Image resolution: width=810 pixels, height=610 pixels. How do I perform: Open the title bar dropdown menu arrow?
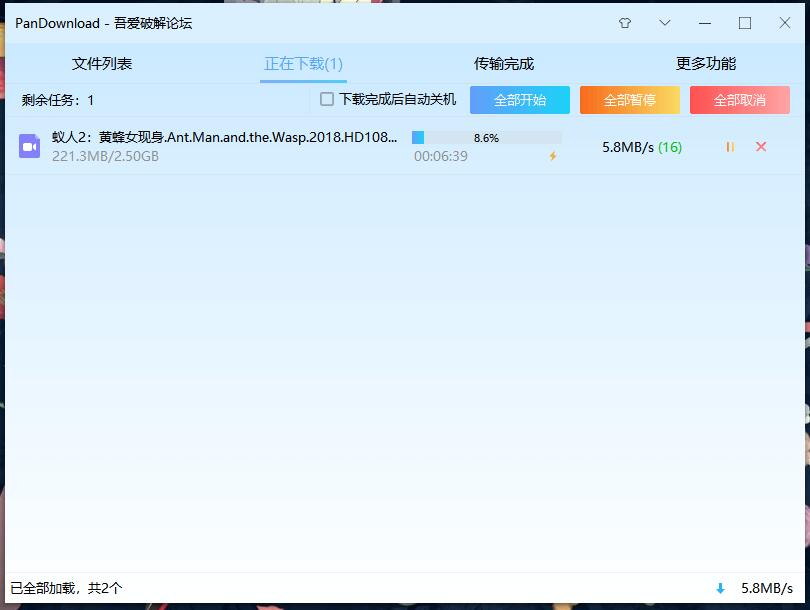click(x=665, y=23)
